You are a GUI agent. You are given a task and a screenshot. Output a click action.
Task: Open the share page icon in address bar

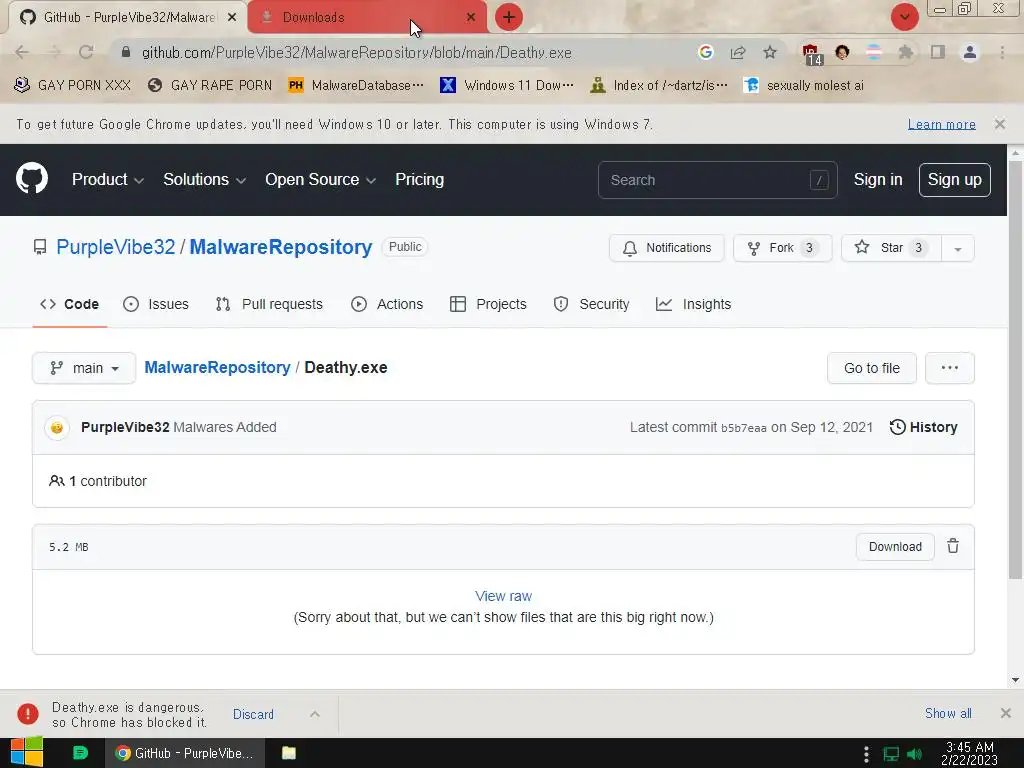tap(738, 52)
